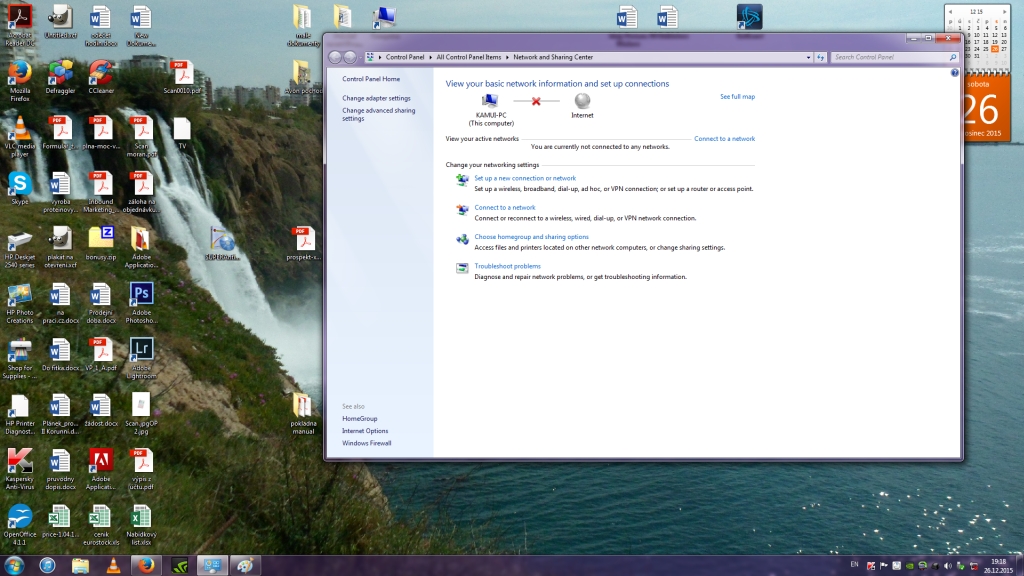Open help with the blue question mark
1024x576 pixels.
(954, 73)
